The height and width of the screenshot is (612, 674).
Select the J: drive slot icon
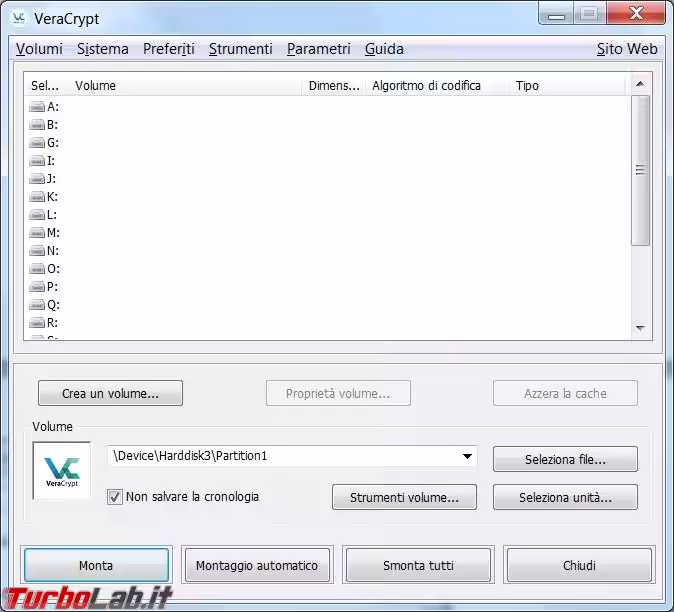[x=37, y=178]
